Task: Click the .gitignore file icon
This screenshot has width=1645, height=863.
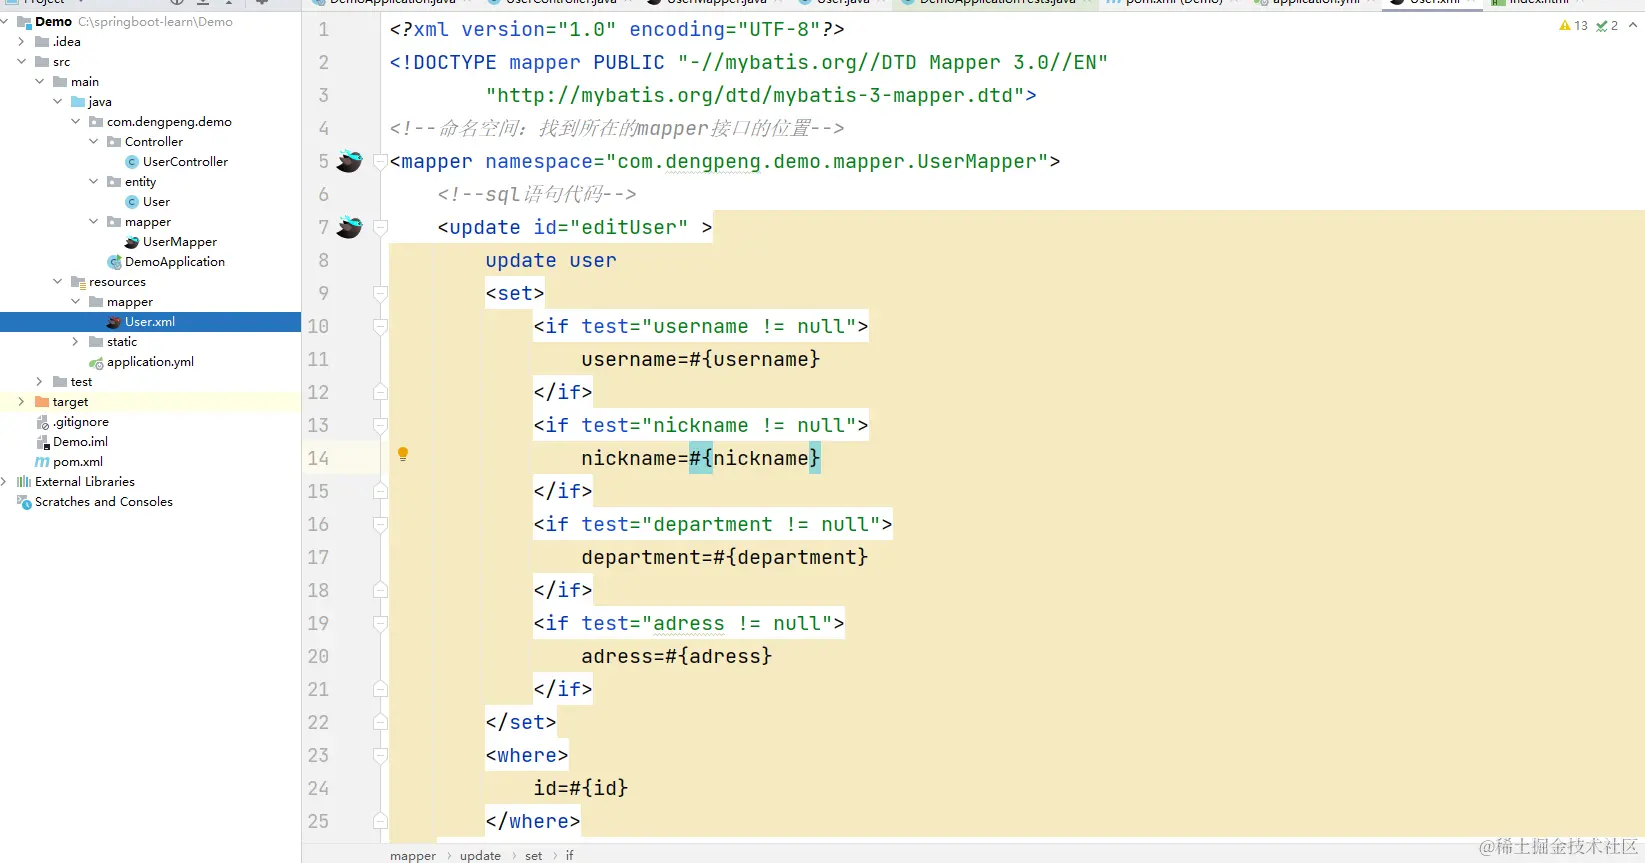Action: [x=42, y=422]
